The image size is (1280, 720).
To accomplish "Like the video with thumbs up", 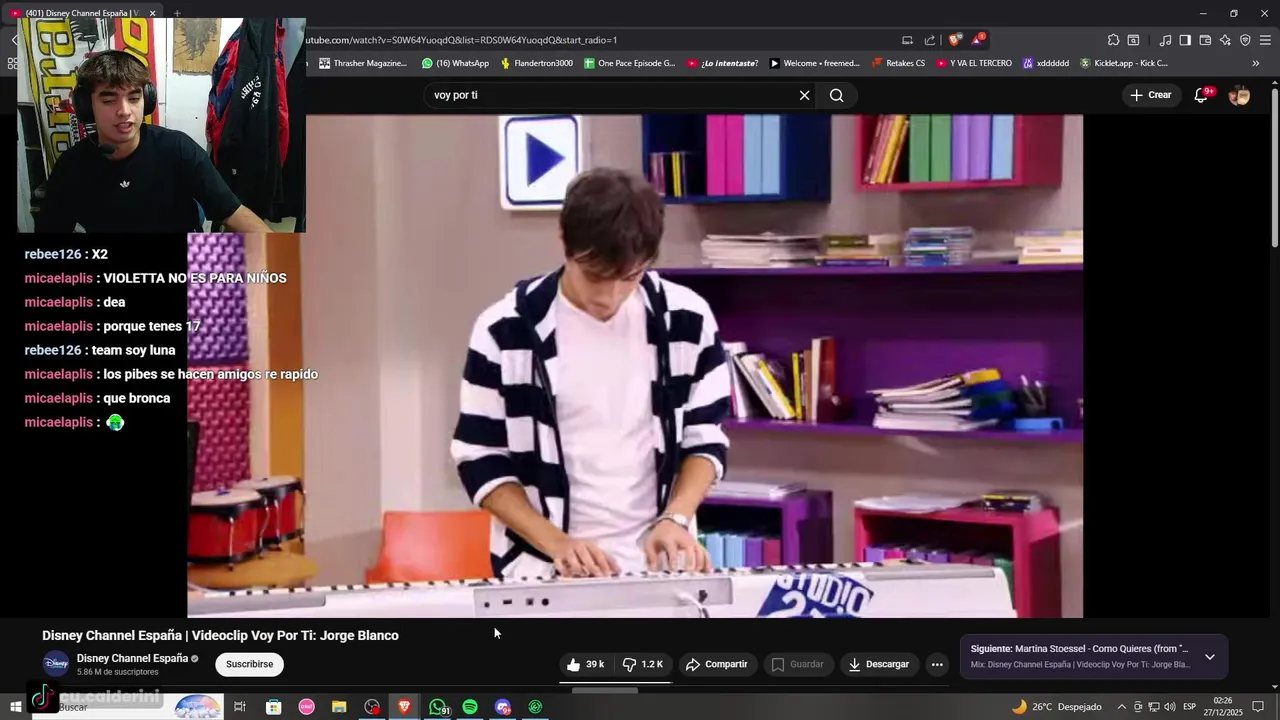I will click(585, 664).
